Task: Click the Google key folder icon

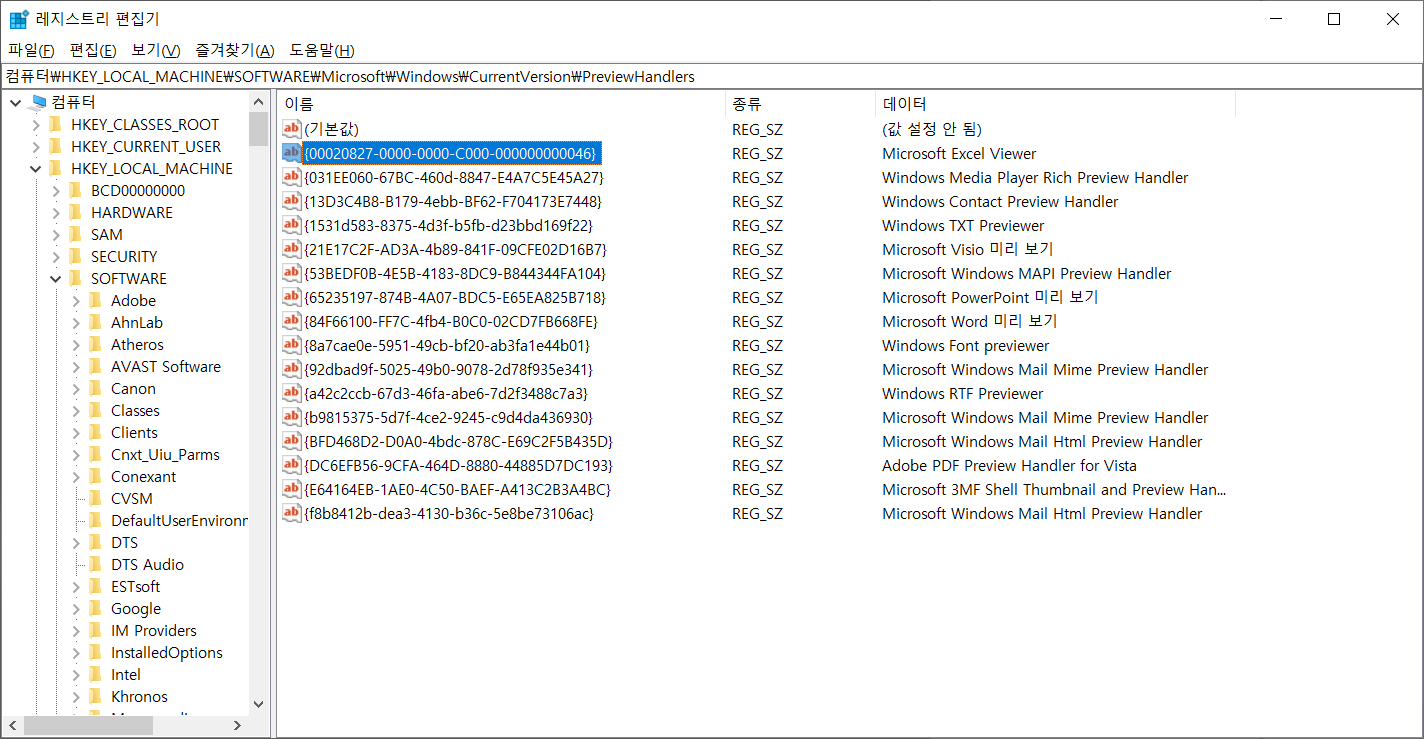Action: [x=96, y=608]
